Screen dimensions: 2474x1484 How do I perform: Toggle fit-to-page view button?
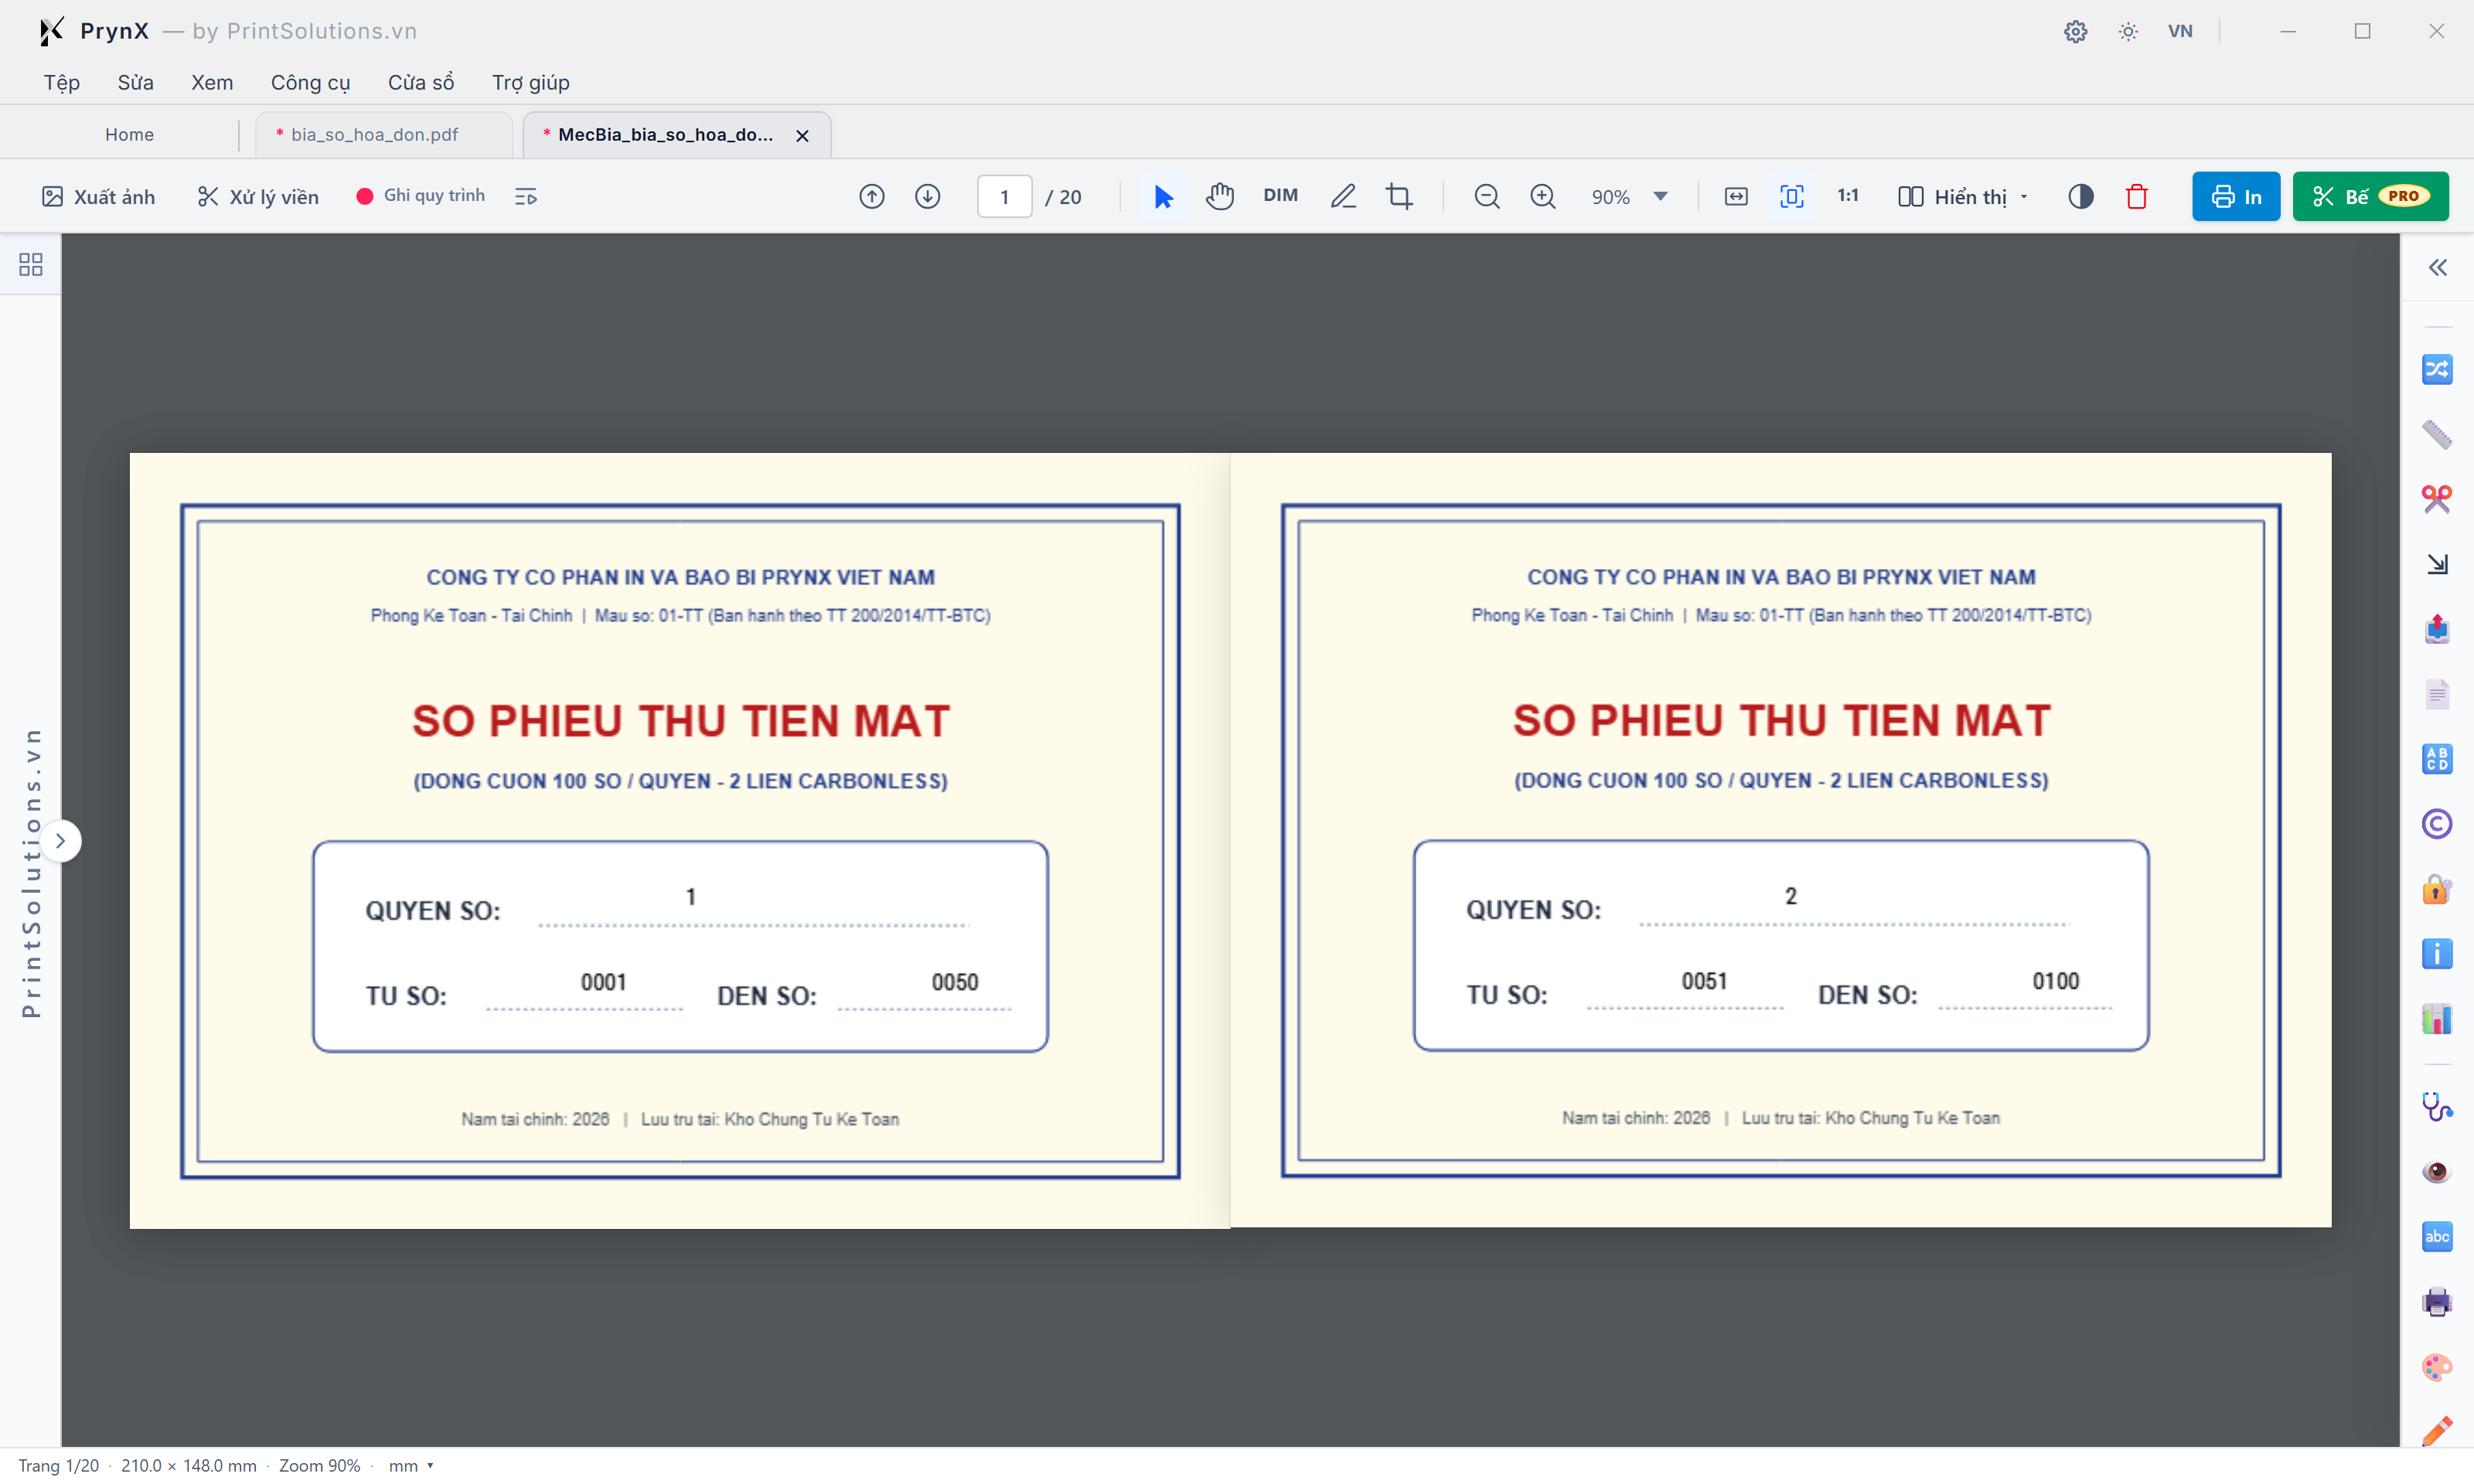[1792, 196]
